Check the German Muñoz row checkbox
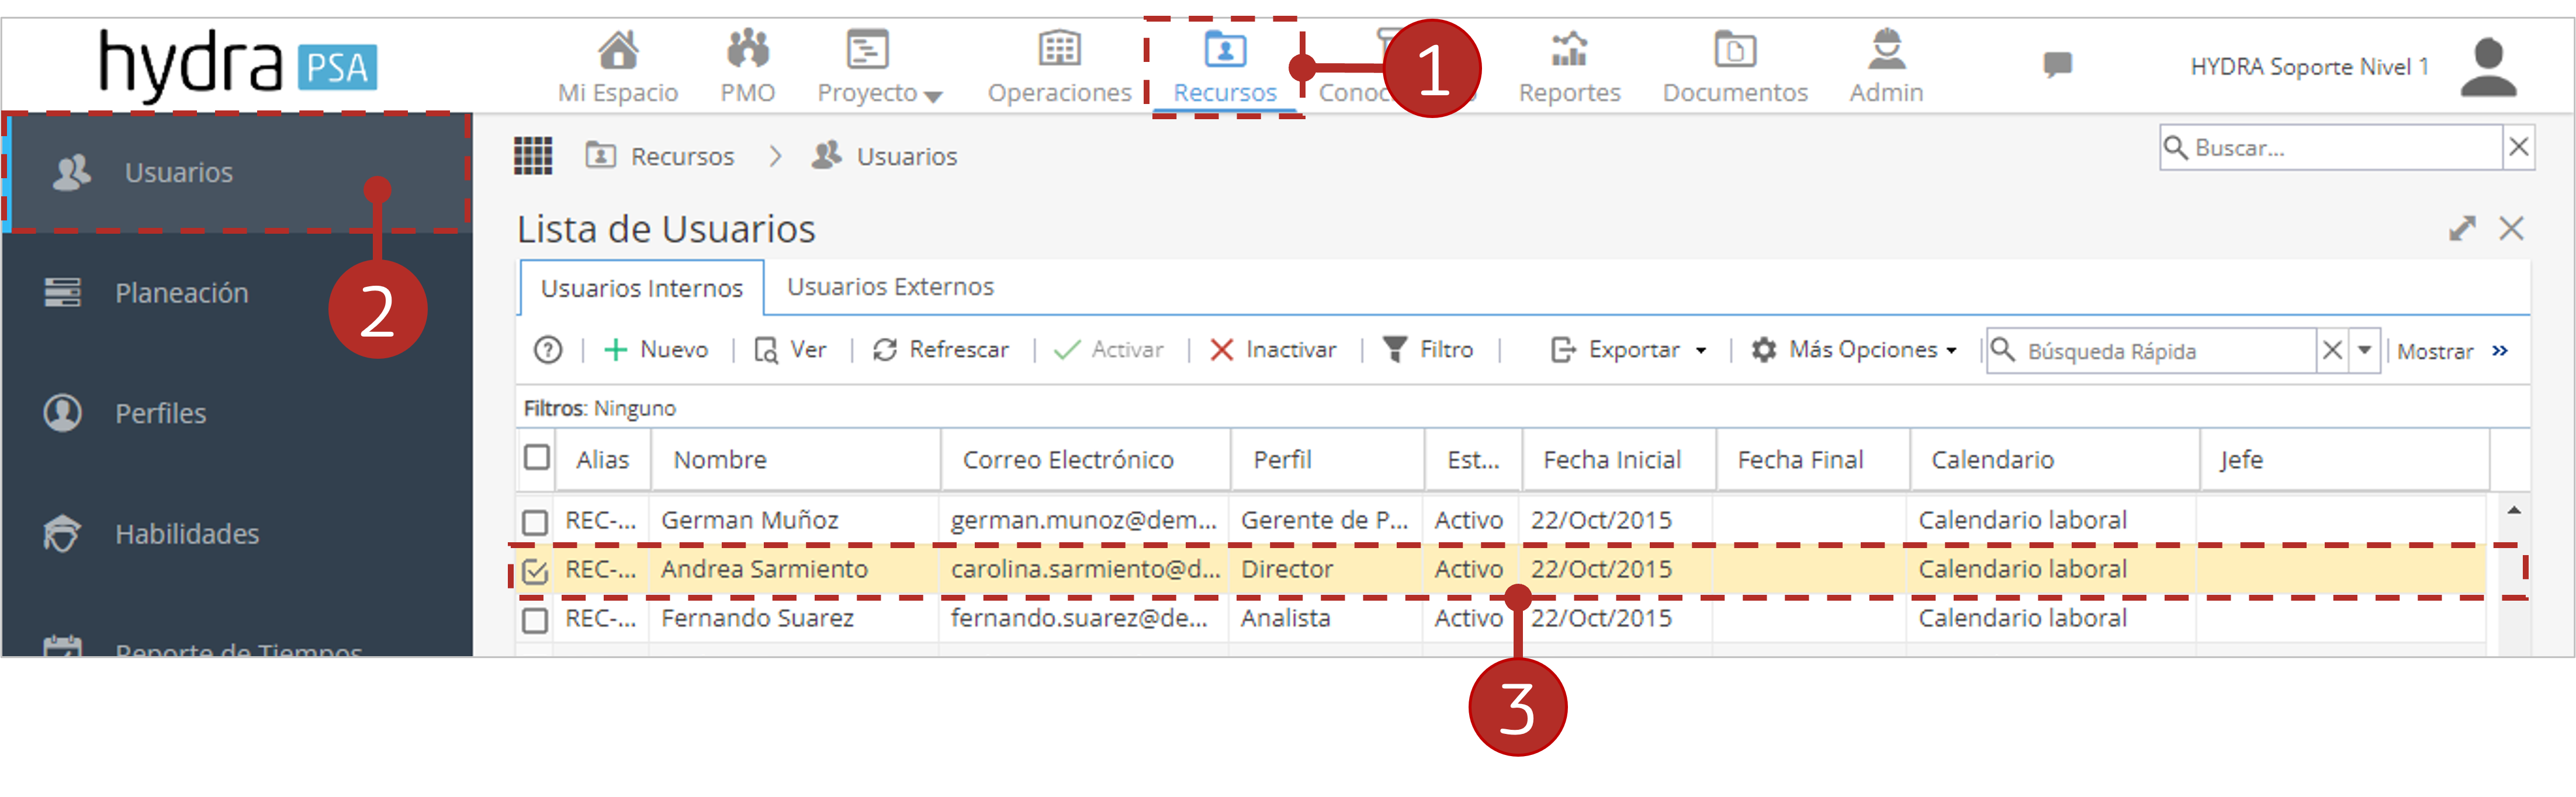This screenshot has height=797, width=2576. [x=535, y=522]
